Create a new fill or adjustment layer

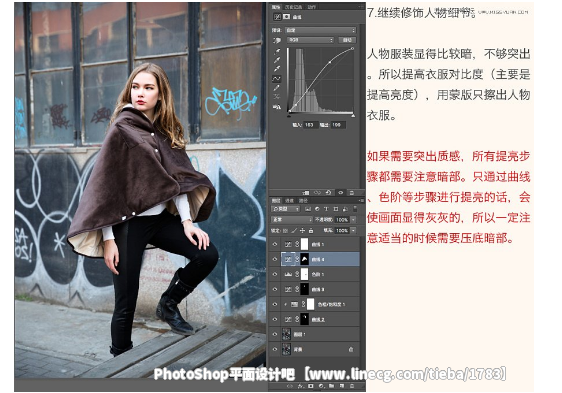point(321,386)
